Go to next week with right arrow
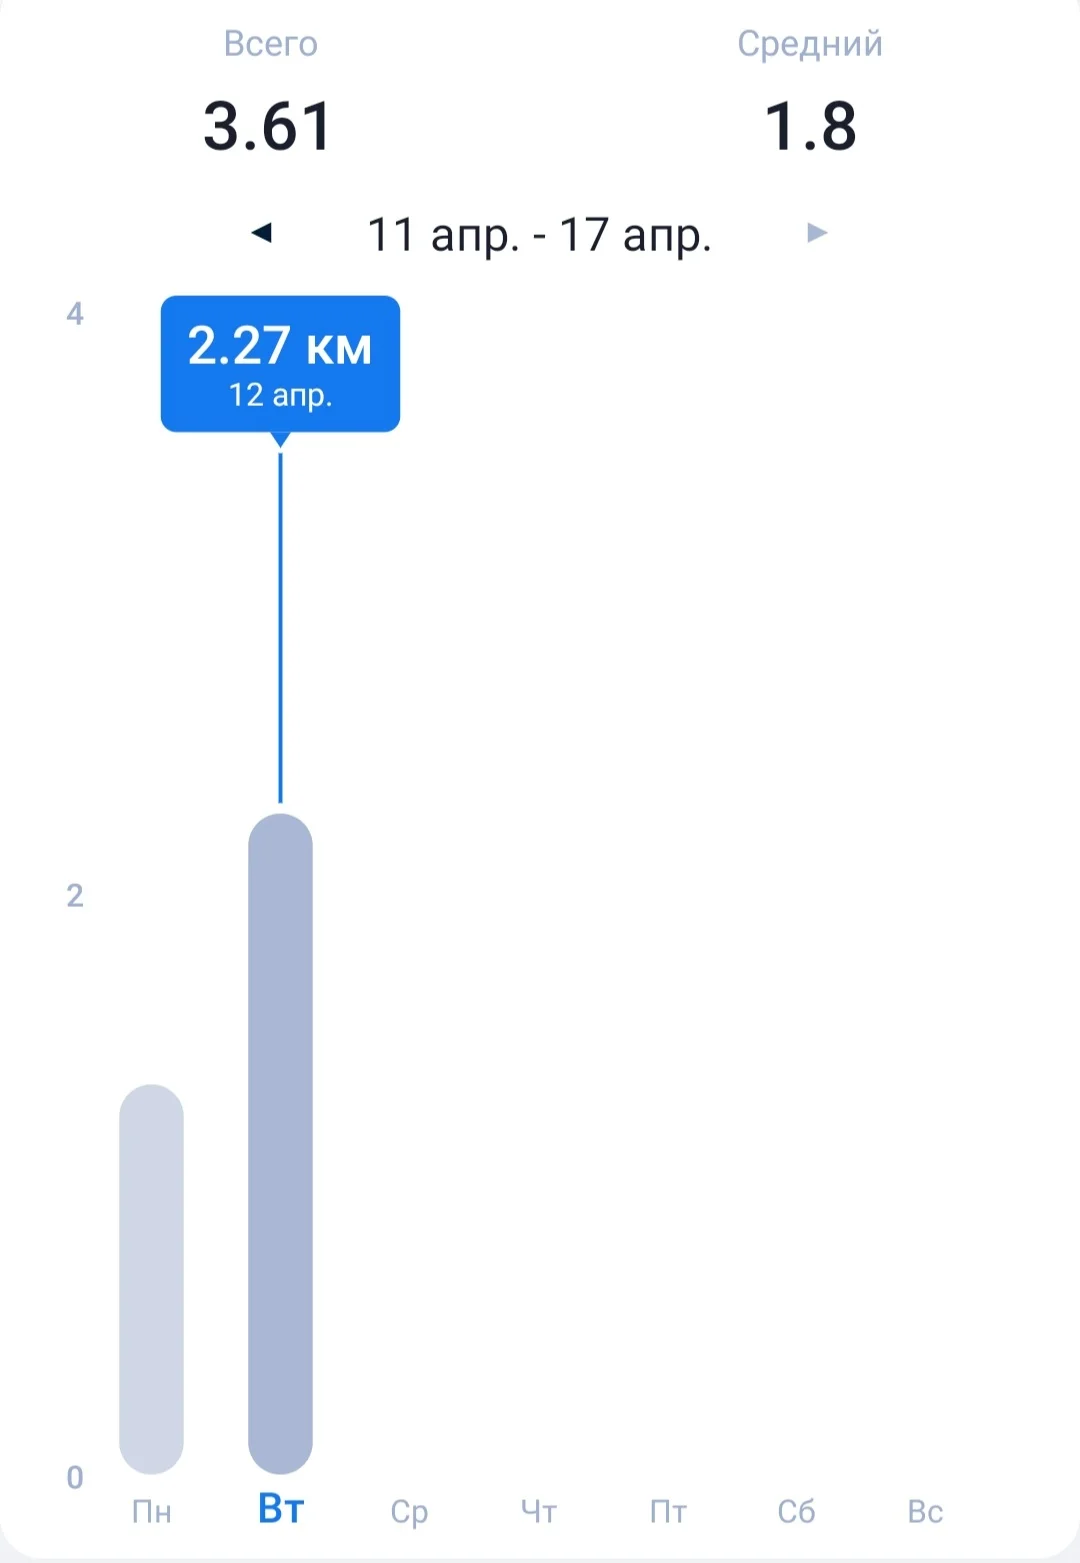Screen dimensions: 1080x1563 [817, 233]
